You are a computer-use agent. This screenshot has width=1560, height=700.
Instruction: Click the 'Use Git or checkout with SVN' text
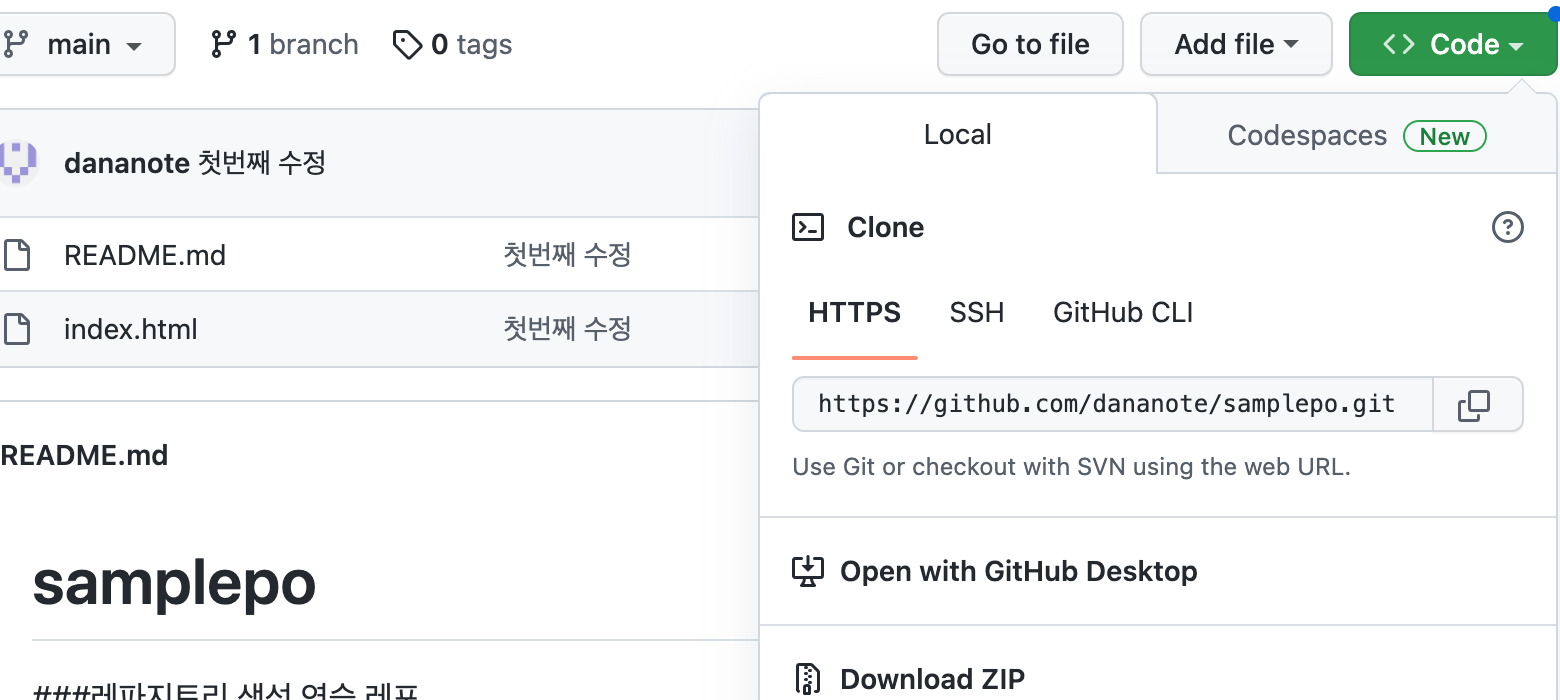(1072, 467)
